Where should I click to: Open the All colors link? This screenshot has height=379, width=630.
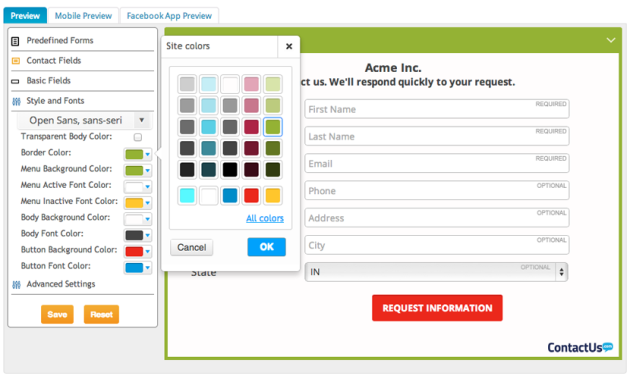265,218
